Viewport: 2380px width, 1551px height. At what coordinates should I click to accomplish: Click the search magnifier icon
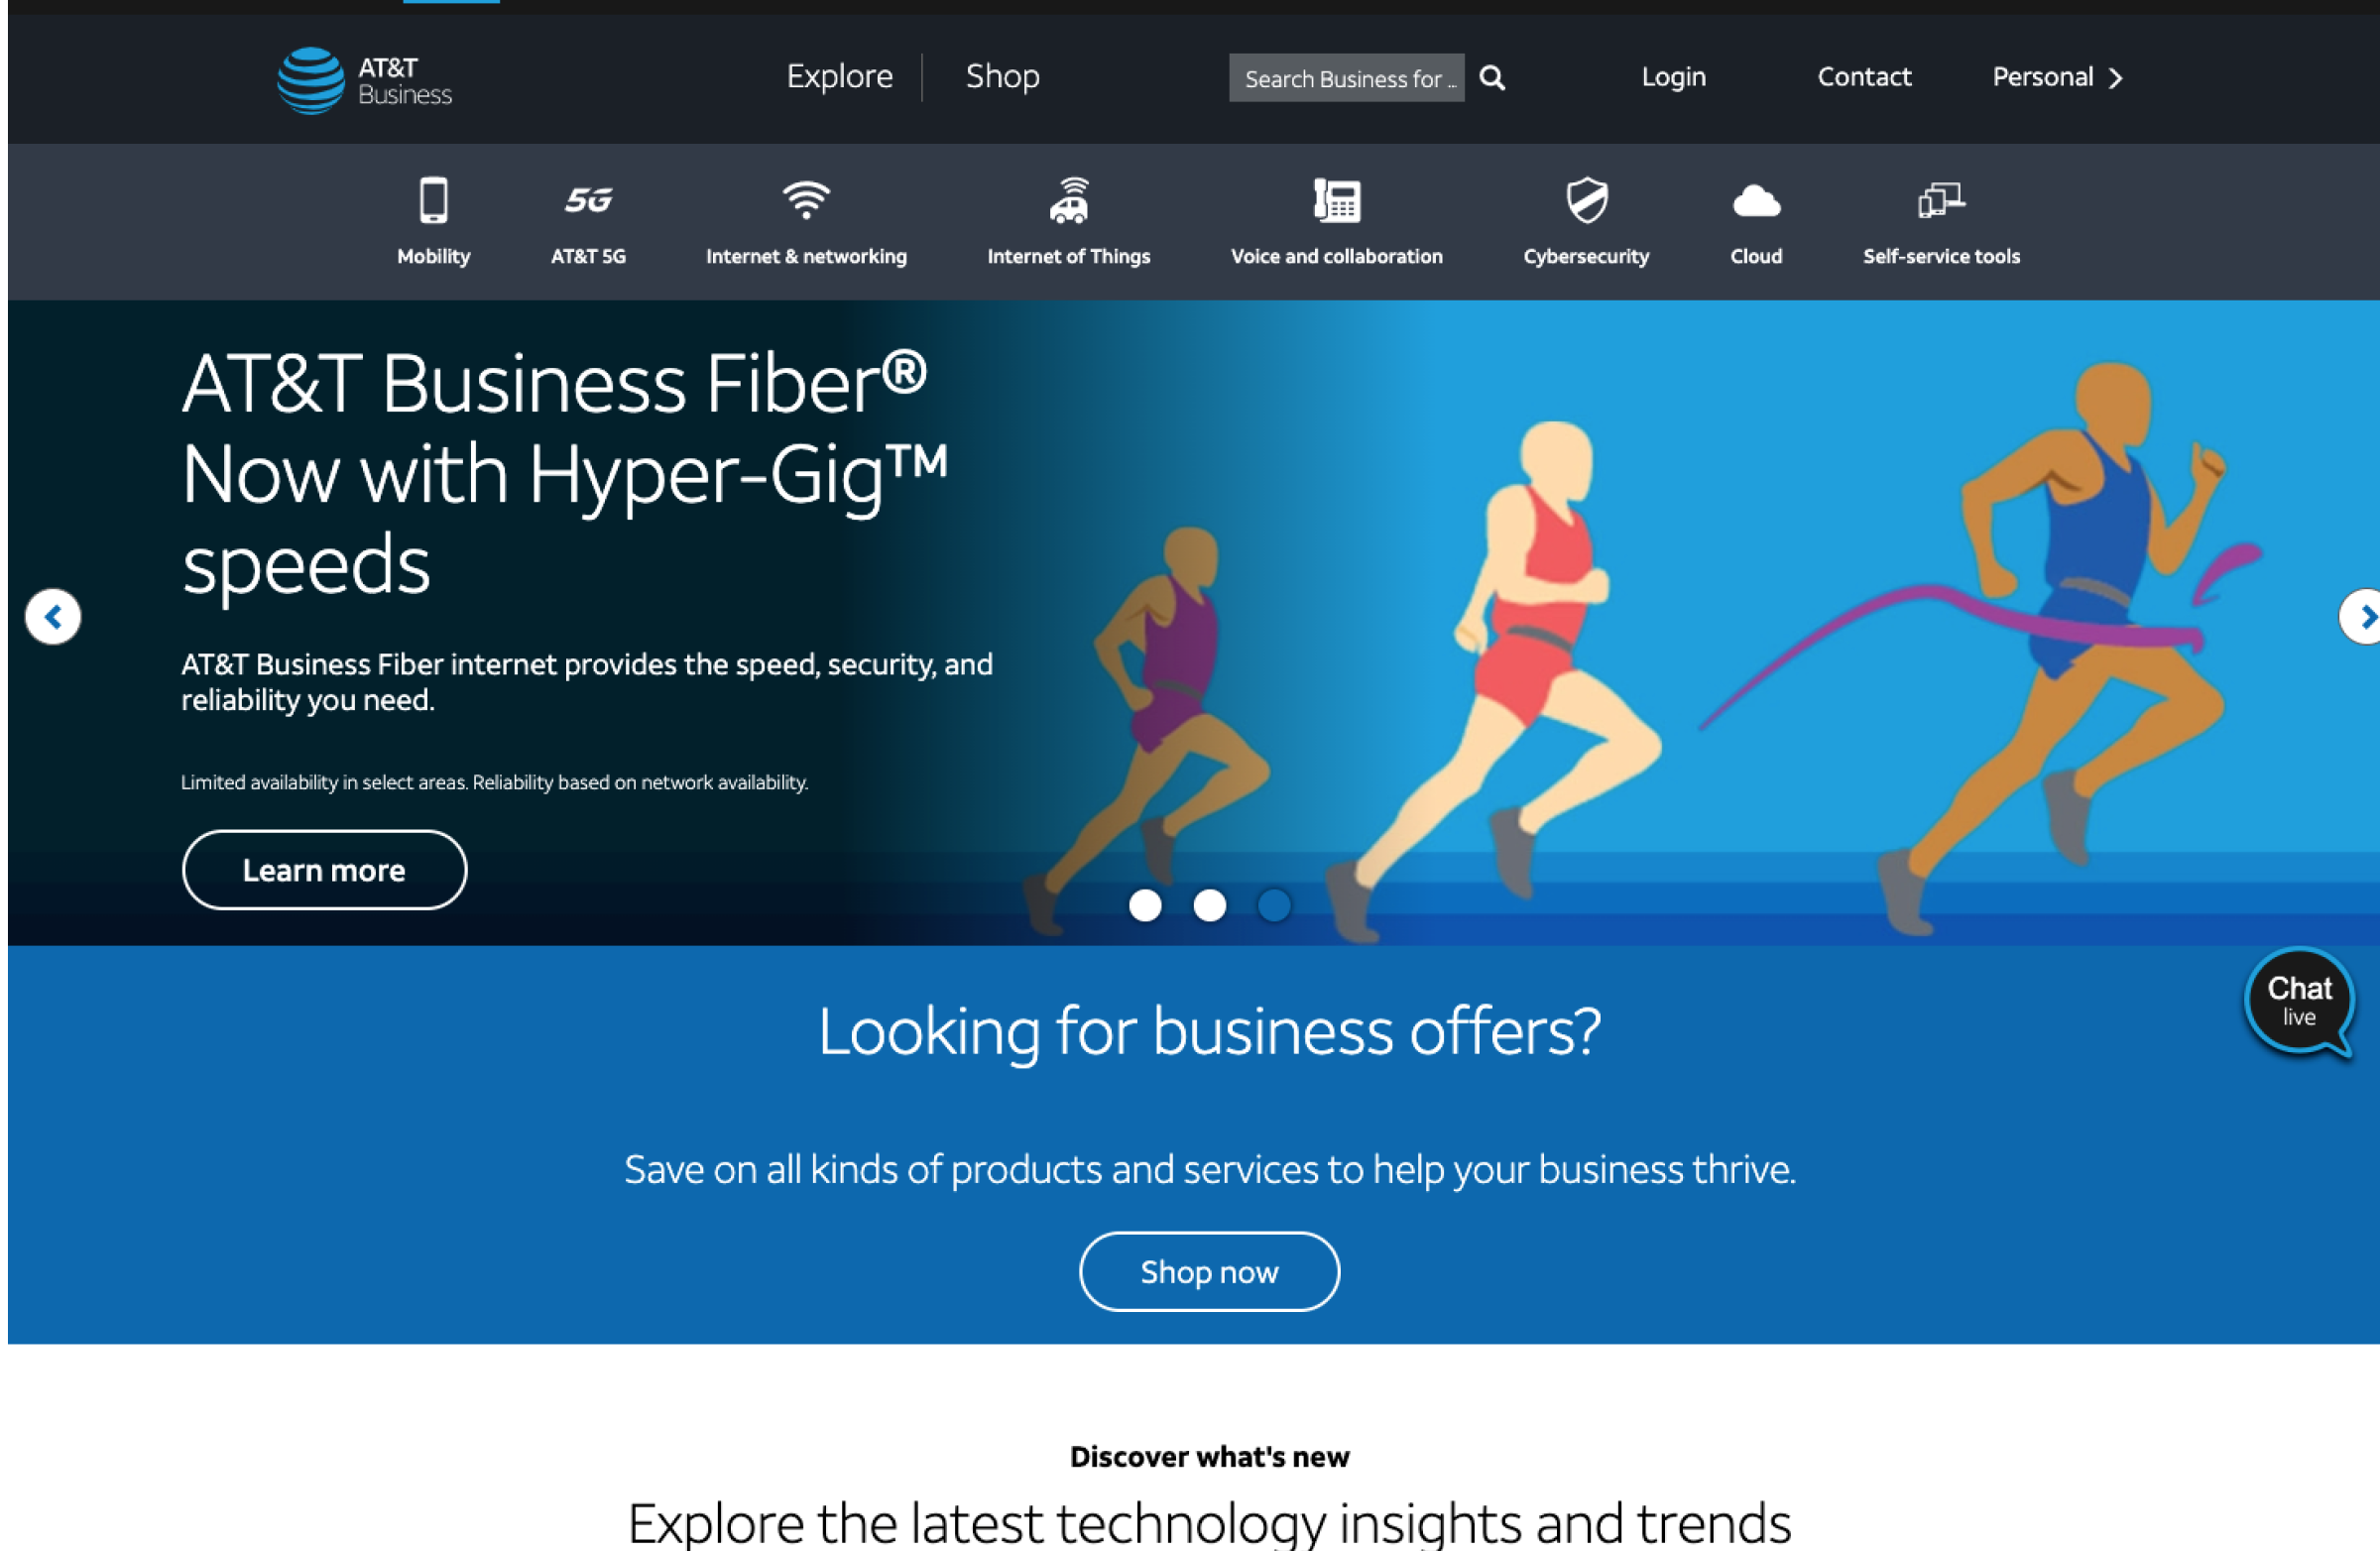[1492, 78]
